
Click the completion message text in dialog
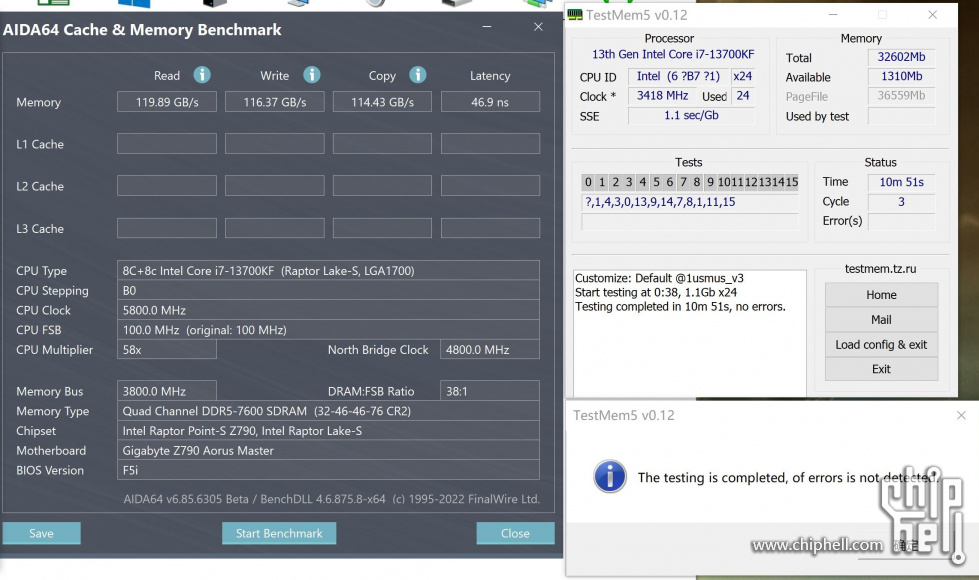coord(788,478)
